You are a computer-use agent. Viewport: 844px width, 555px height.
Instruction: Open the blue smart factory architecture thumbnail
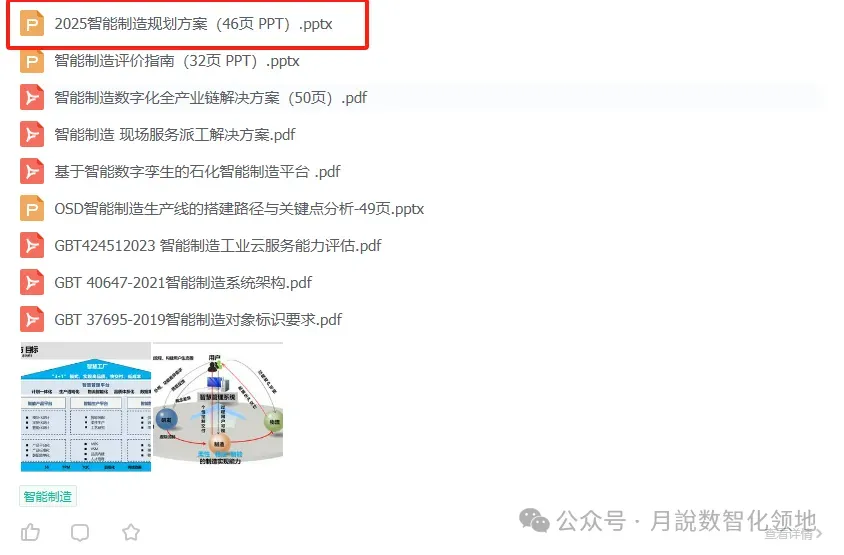point(86,407)
